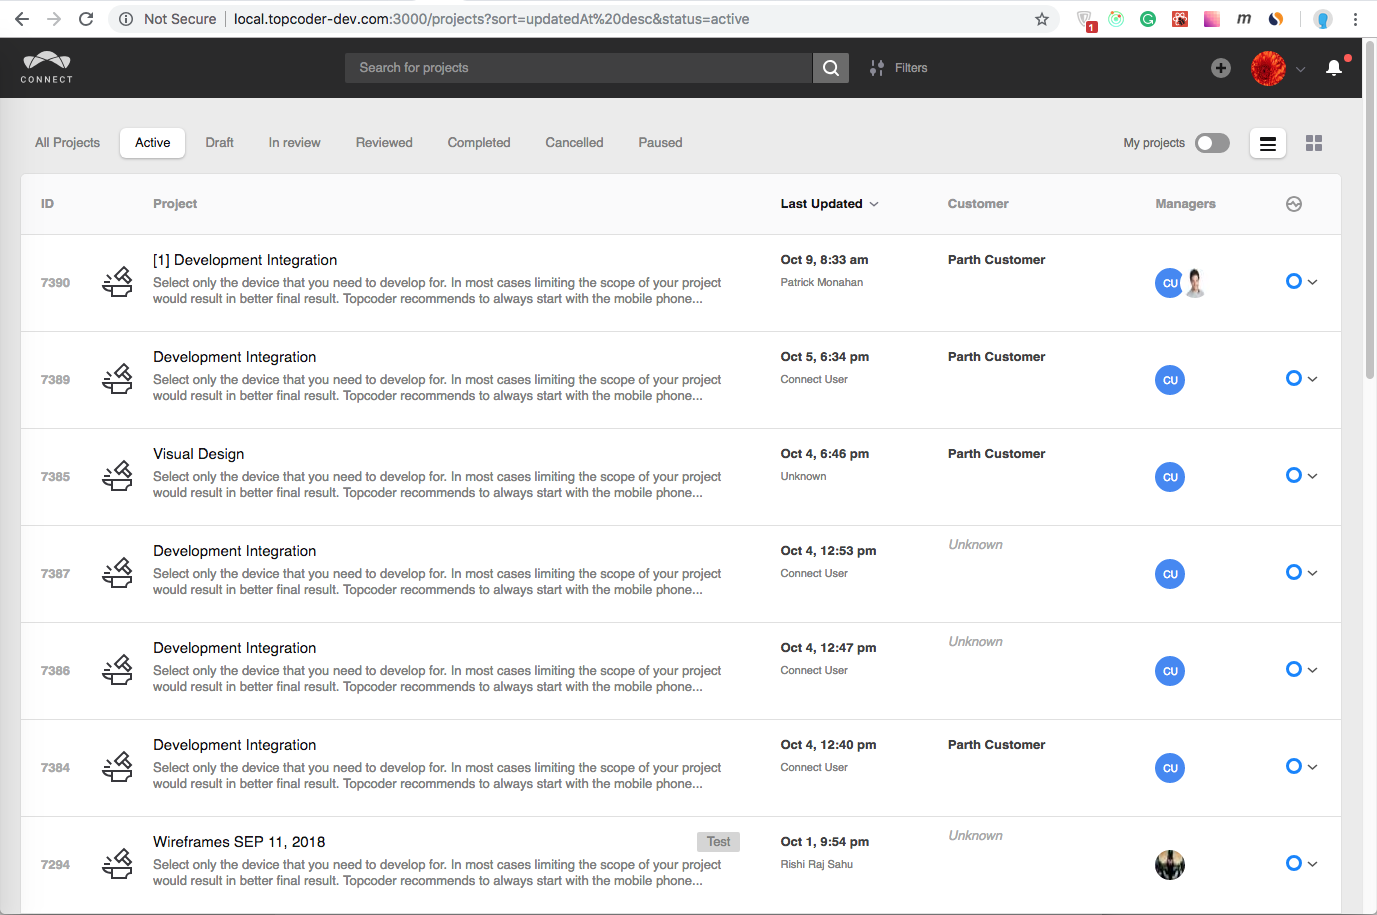Click project type icon for 7384
This screenshot has height=915, width=1377.
tap(117, 767)
